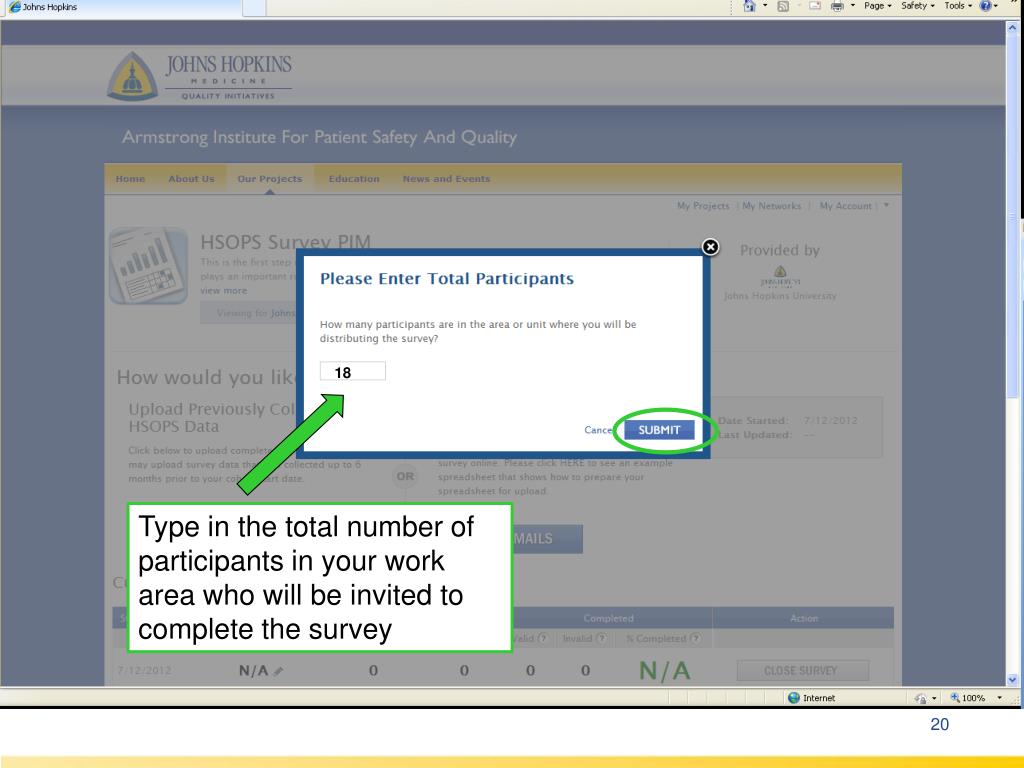The image size is (1024, 768).
Task: Click the vertical scrollbar down arrow
Action: point(1013,679)
